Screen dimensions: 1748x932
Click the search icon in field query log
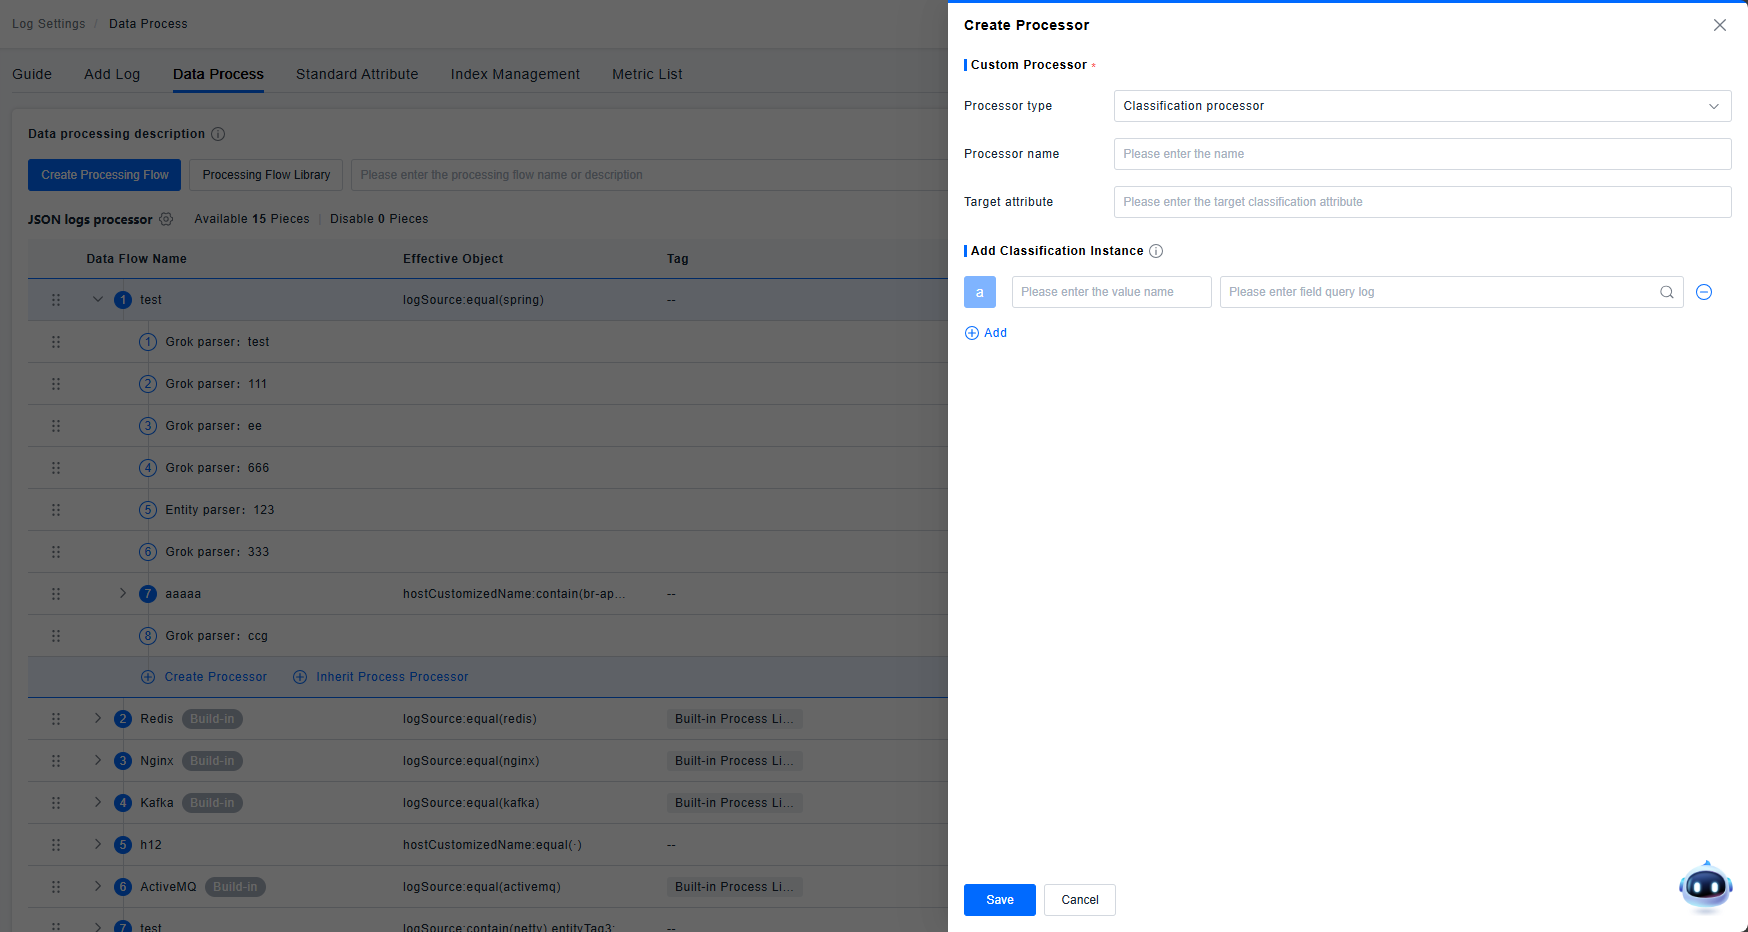(x=1666, y=292)
